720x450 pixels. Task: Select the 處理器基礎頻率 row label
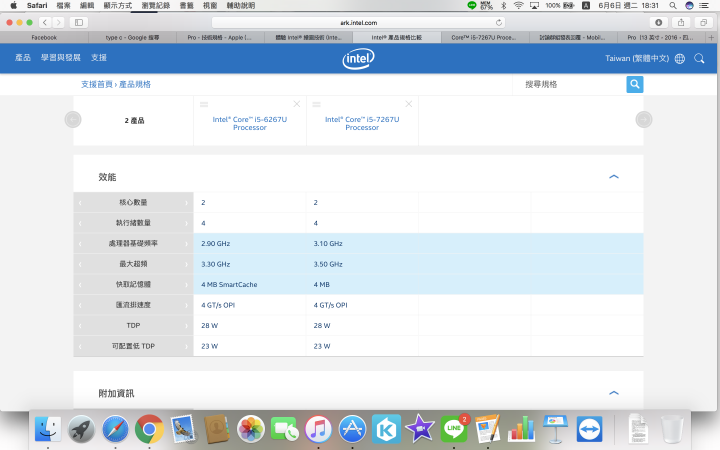point(133,243)
